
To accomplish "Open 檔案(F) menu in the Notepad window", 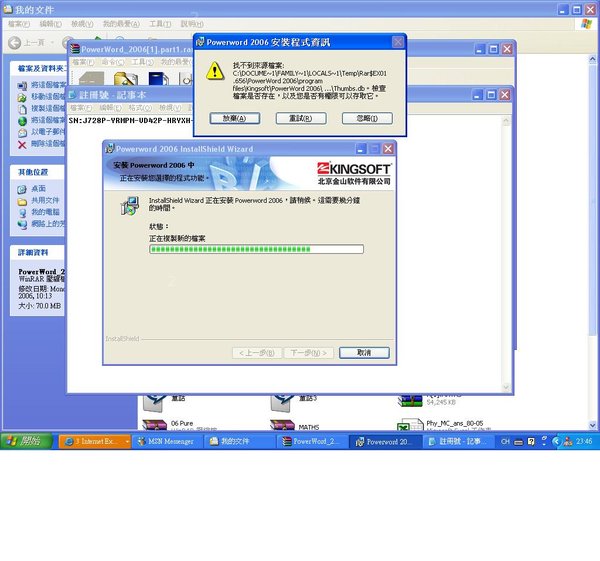I will pos(81,108).
